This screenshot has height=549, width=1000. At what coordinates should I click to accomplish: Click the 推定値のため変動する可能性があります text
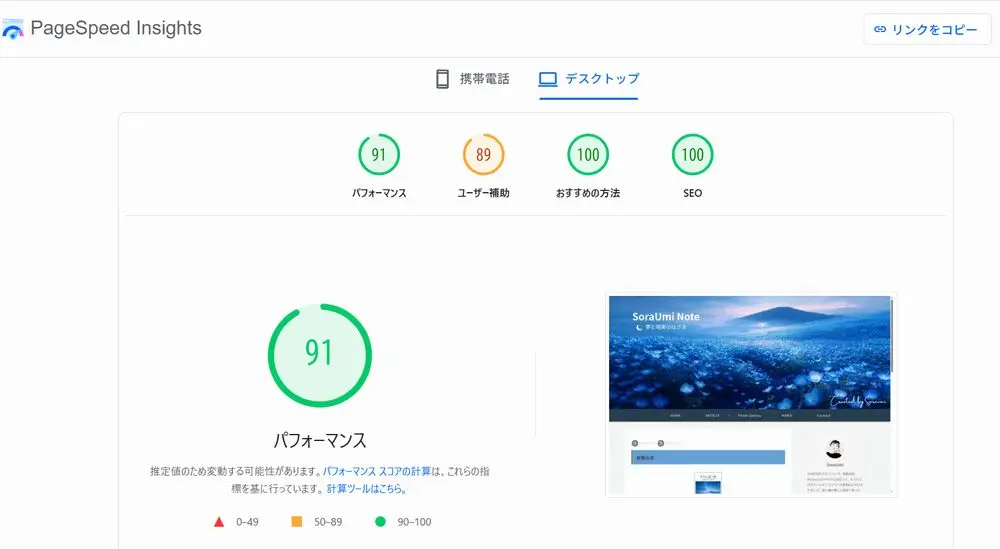click(x=236, y=471)
